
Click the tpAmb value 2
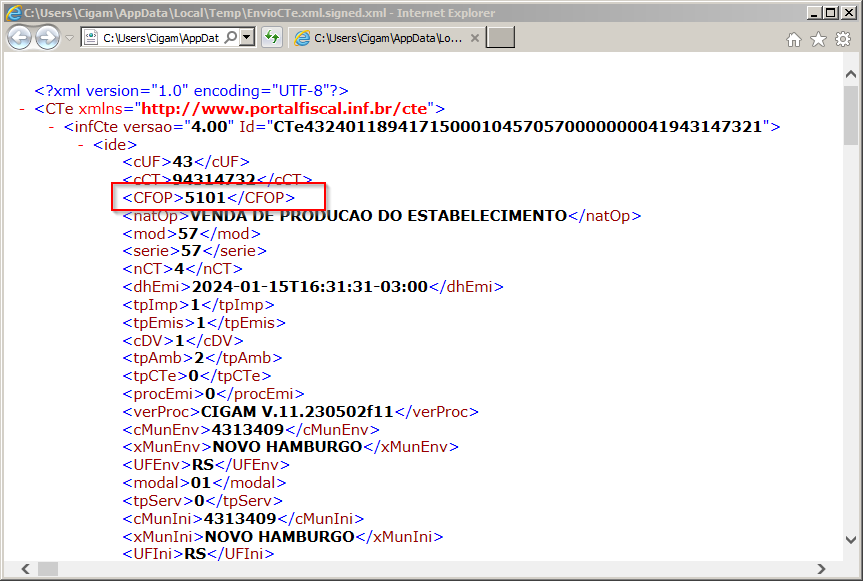pyautogui.click(x=199, y=358)
